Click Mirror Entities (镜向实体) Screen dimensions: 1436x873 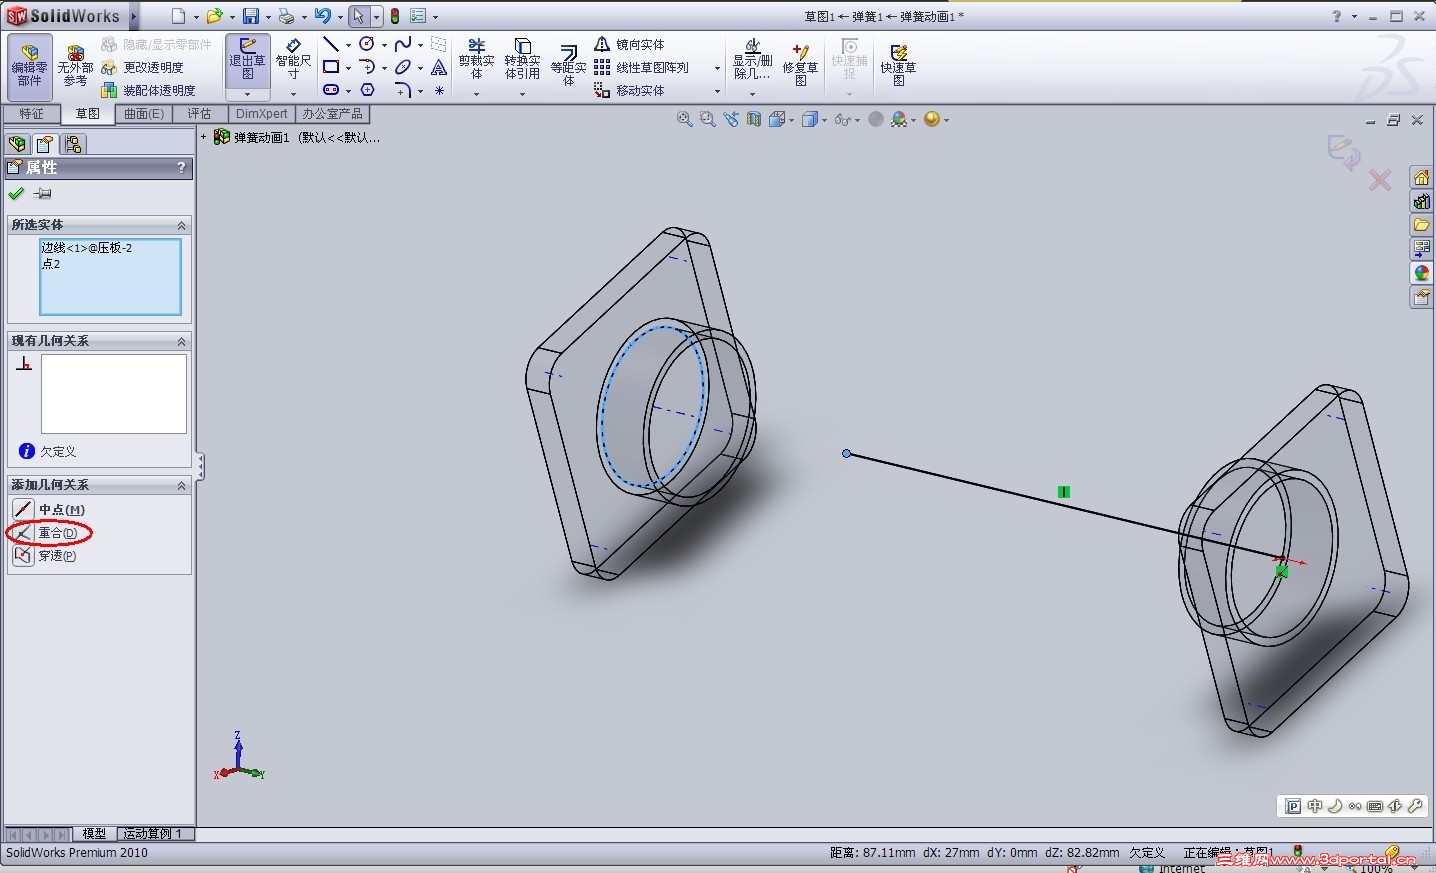pos(630,44)
